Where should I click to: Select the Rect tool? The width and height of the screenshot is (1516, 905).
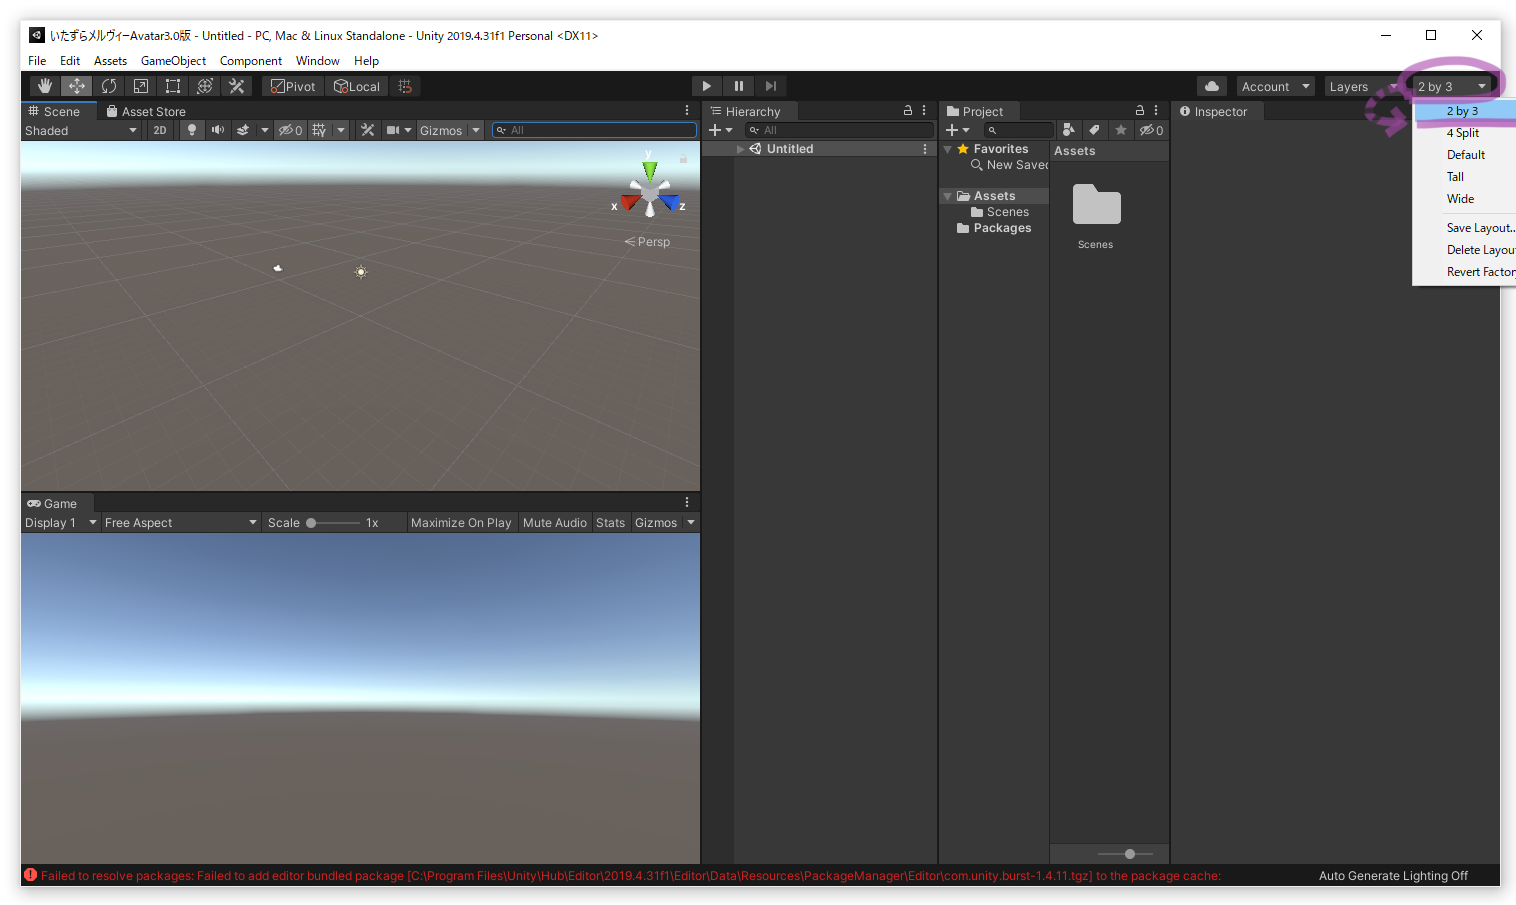click(173, 86)
